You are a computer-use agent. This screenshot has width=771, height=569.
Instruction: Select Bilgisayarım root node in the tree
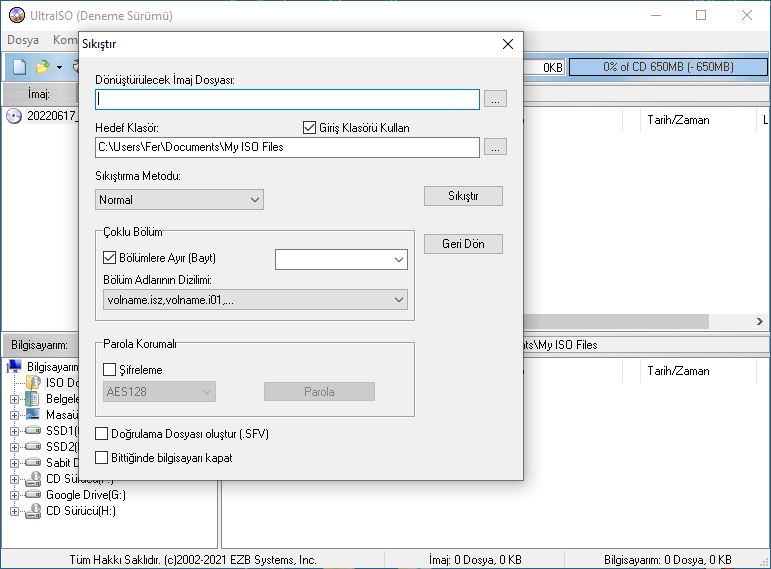(43, 366)
